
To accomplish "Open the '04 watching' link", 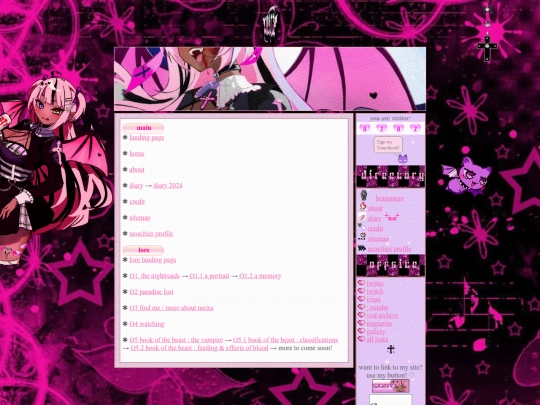I will (147, 324).
